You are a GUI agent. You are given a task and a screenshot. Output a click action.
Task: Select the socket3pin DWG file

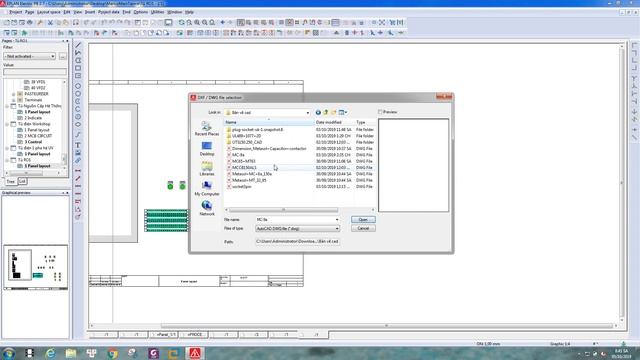tap(242, 187)
